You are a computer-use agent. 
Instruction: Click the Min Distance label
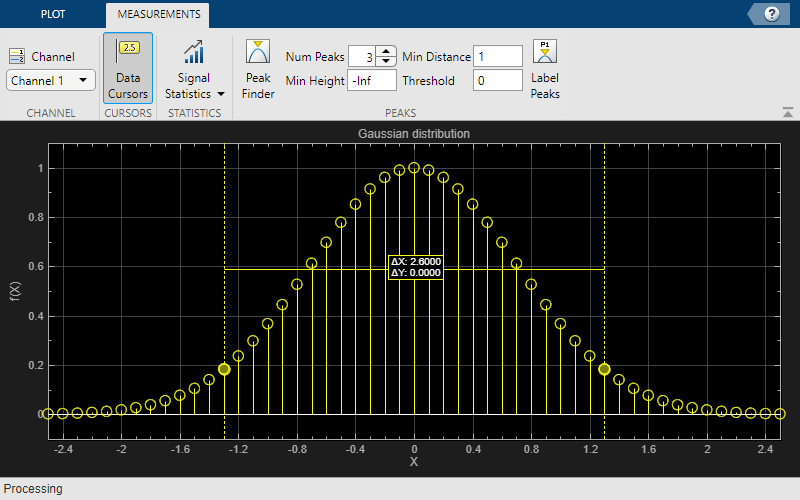(x=436, y=57)
